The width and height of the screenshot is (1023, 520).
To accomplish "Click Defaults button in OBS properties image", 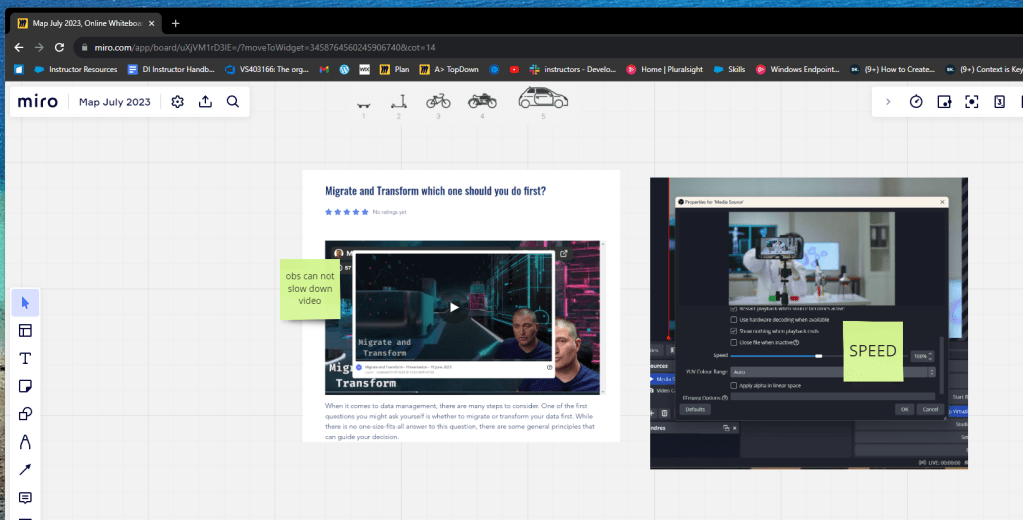I will [695, 409].
